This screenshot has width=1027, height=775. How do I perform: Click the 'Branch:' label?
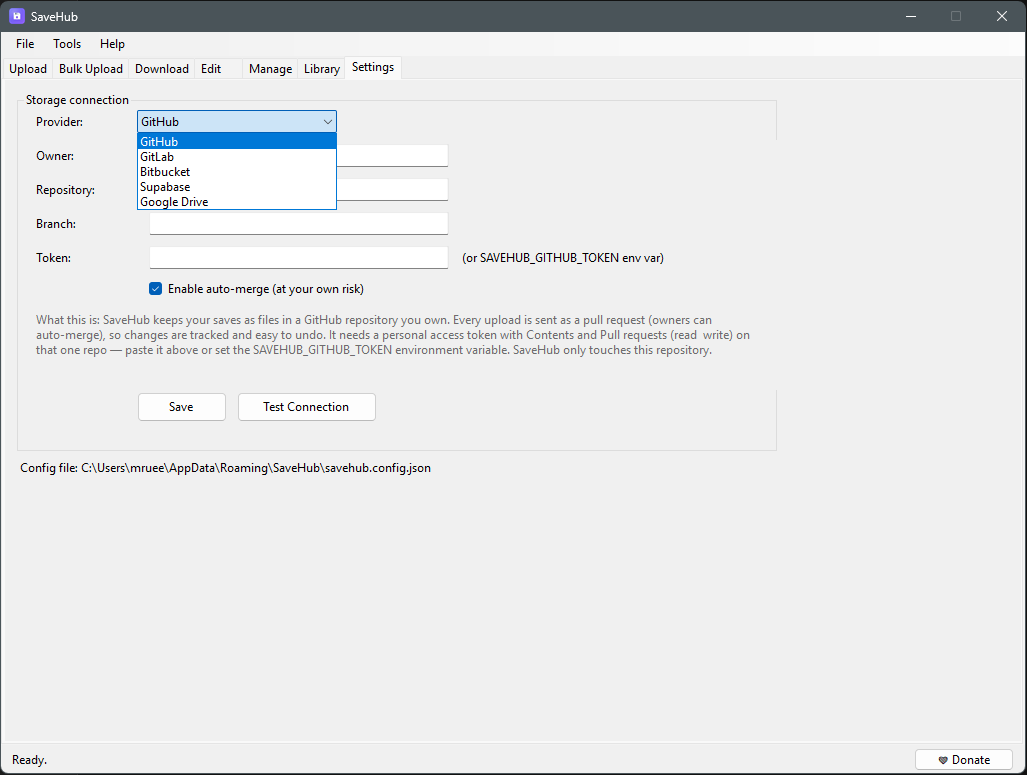(x=56, y=223)
